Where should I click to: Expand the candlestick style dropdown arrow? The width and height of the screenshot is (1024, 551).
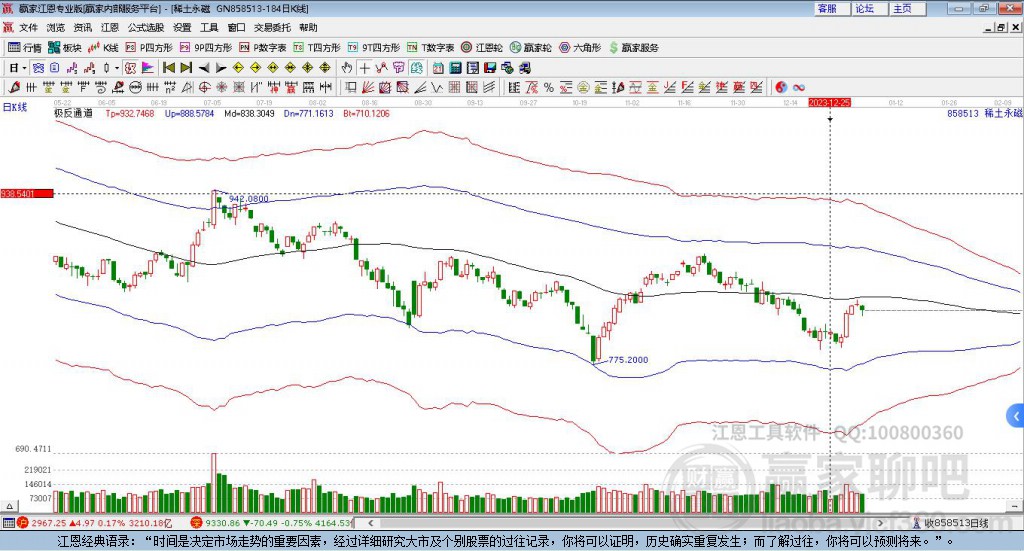117,68
